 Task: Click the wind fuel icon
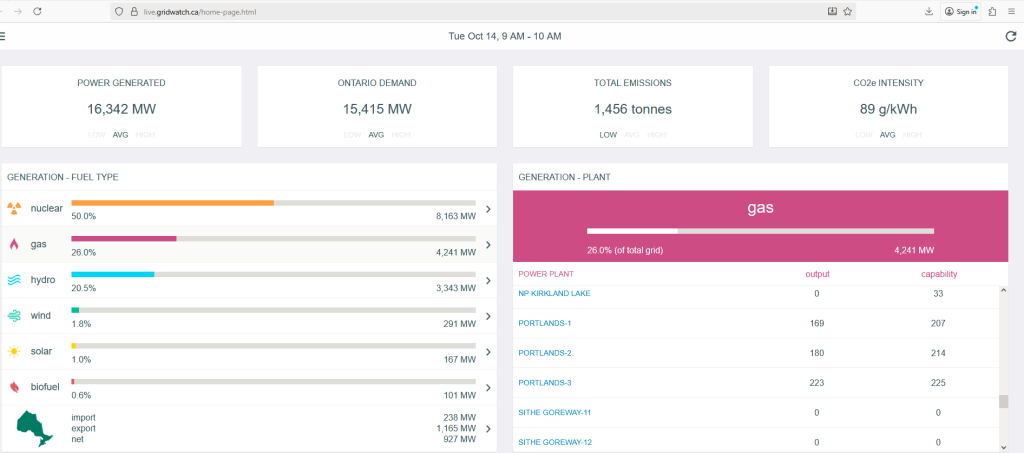tap(14, 316)
